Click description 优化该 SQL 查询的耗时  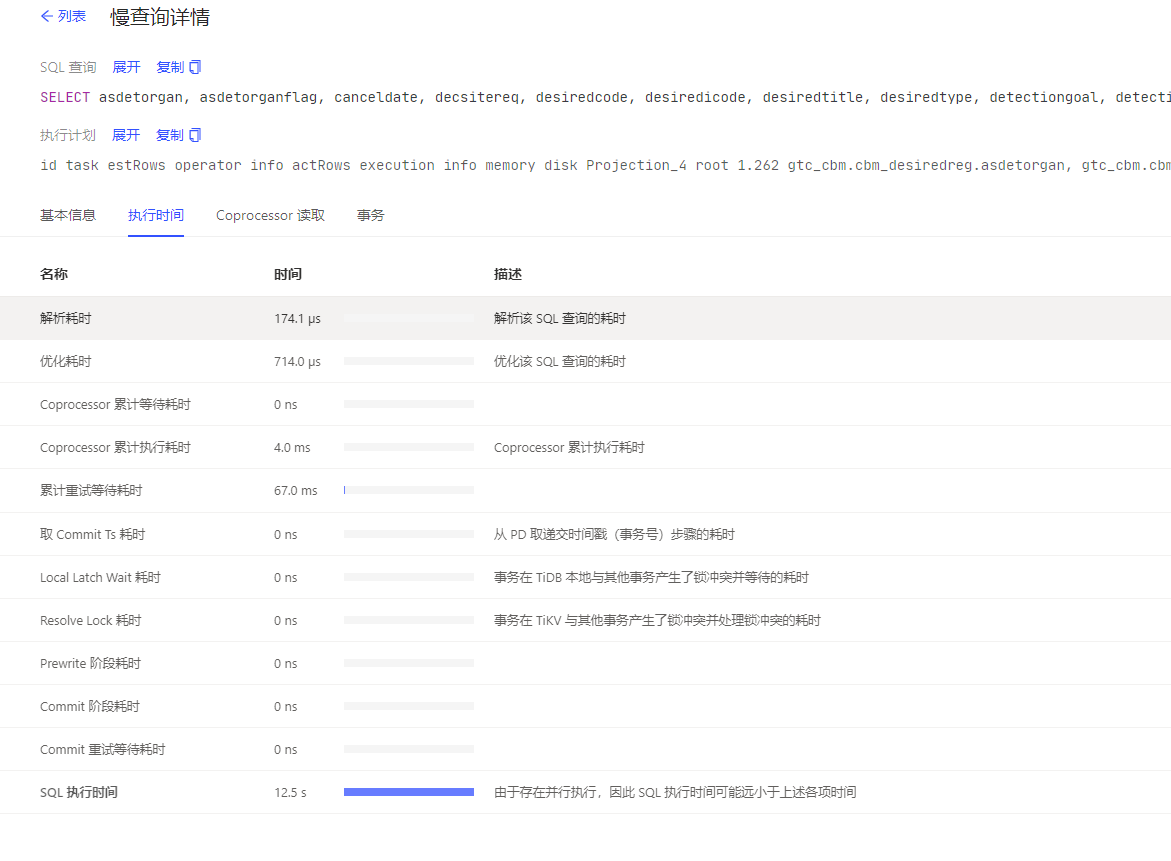[x=560, y=361]
